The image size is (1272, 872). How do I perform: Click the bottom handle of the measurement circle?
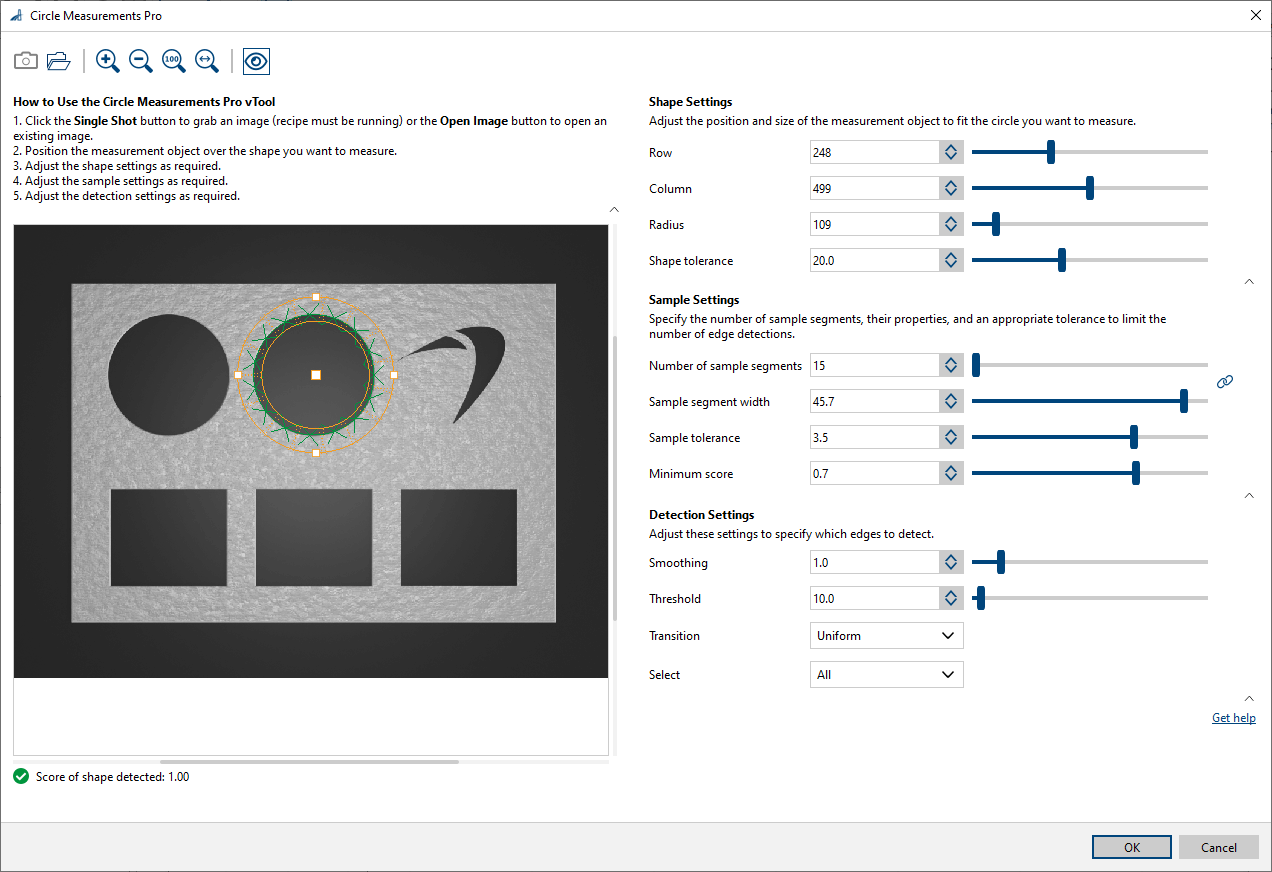316,453
